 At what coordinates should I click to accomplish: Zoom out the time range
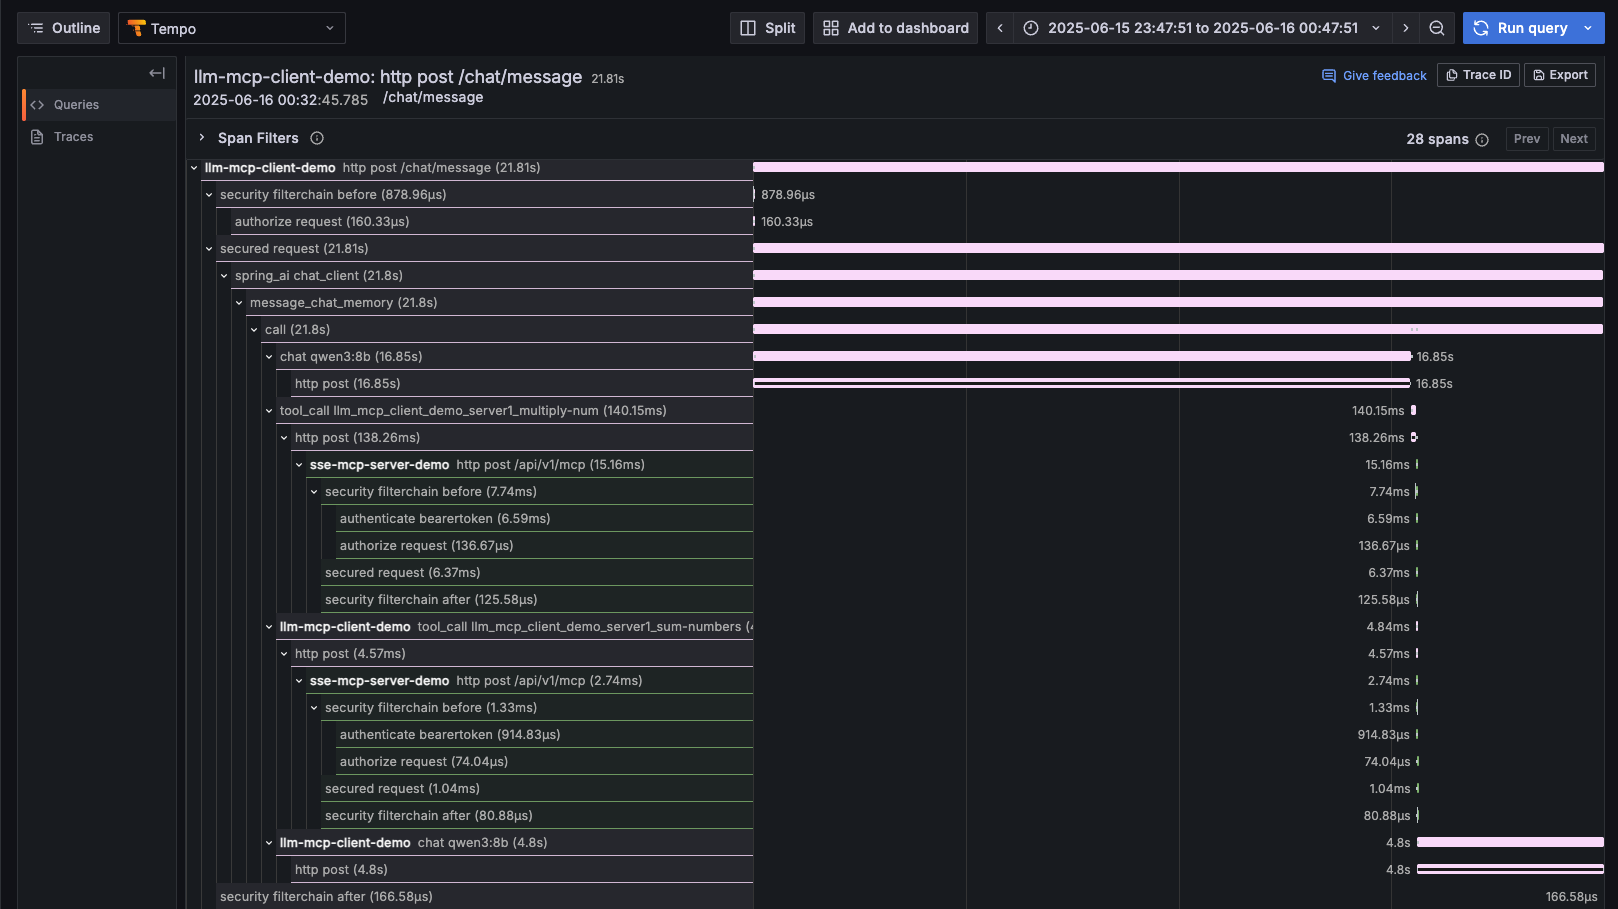pyautogui.click(x=1437, y=28)
